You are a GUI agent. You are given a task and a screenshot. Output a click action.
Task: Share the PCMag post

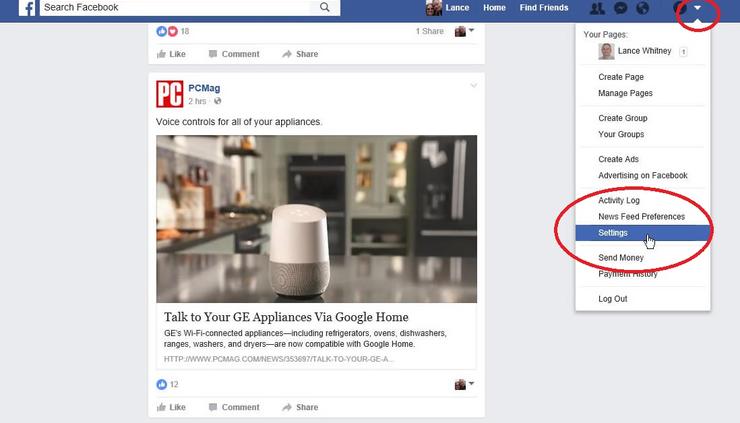pyautogui.click(x=300, y=407)
